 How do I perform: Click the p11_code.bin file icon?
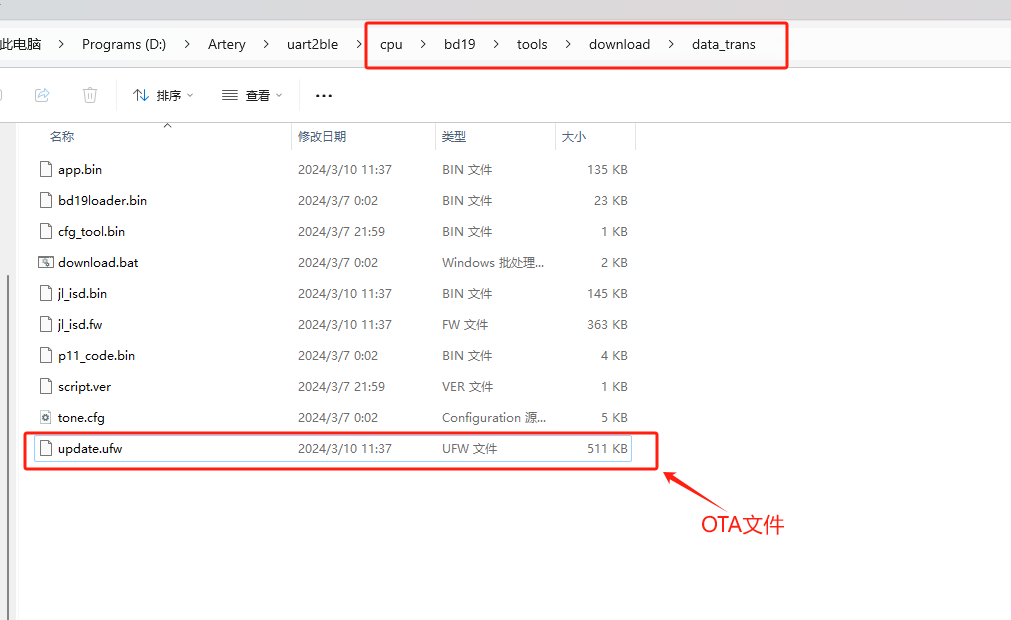click(x=46, y=355)
